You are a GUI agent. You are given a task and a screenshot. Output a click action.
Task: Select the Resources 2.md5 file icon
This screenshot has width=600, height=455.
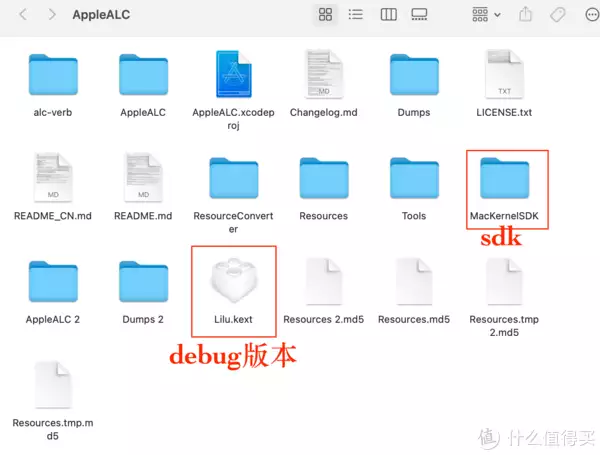pyautogui.click(x=324, y=281)
